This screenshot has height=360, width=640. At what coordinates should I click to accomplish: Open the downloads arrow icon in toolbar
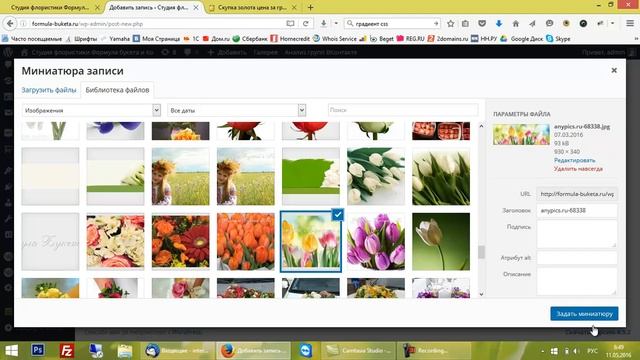click(x=323, y=24)
